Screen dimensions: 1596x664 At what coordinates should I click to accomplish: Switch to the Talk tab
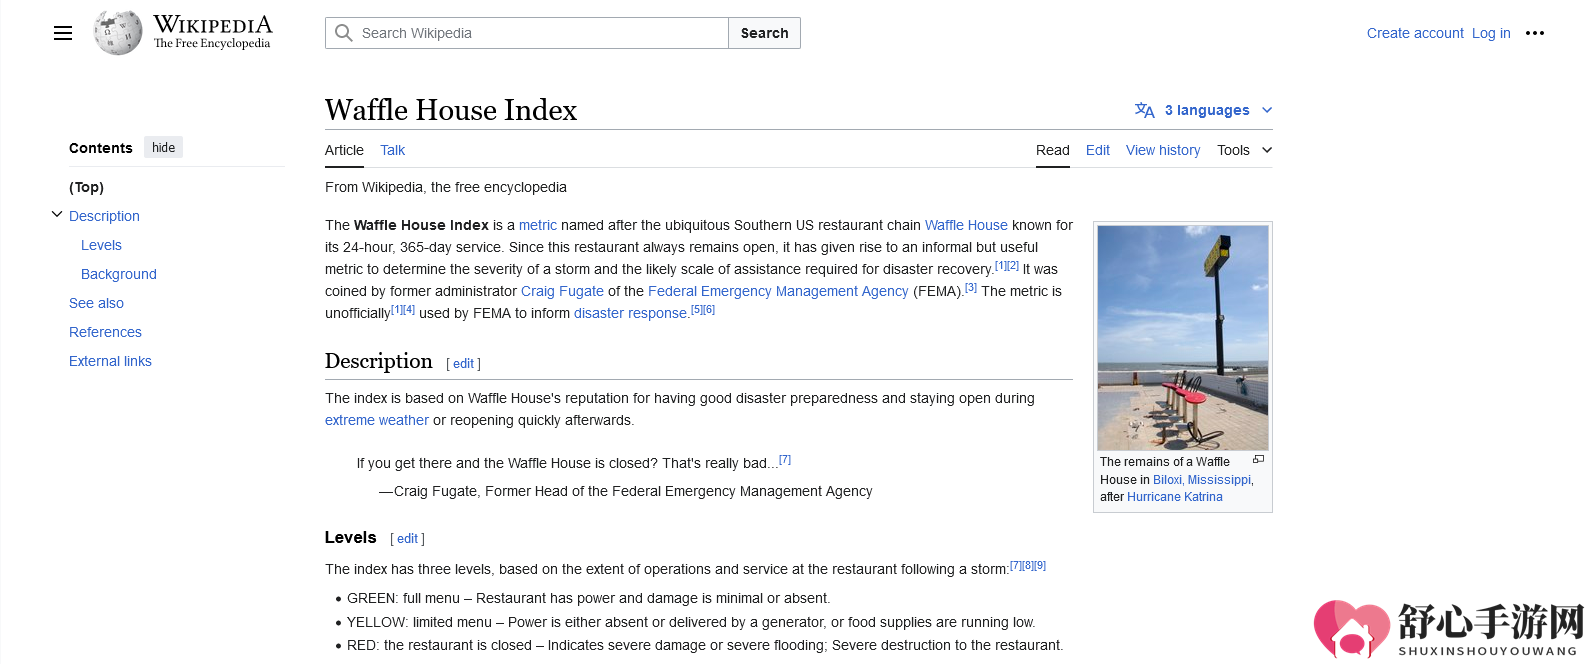392,150
